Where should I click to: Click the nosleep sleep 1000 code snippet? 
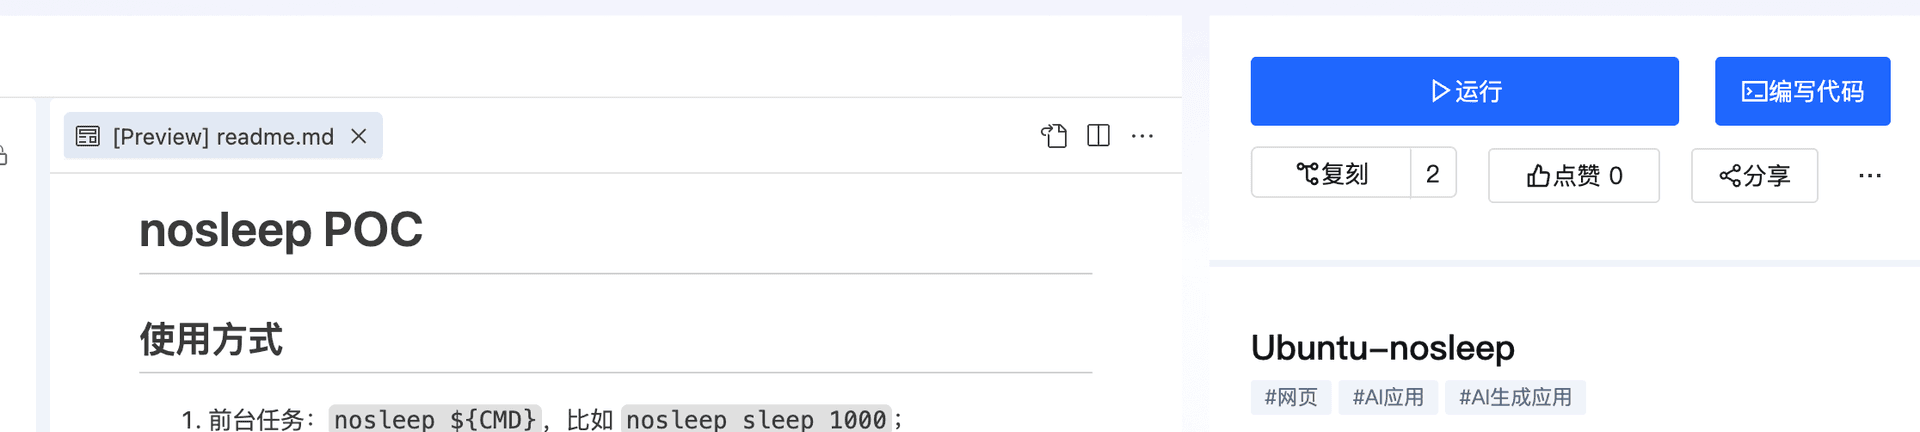[756, 419]
